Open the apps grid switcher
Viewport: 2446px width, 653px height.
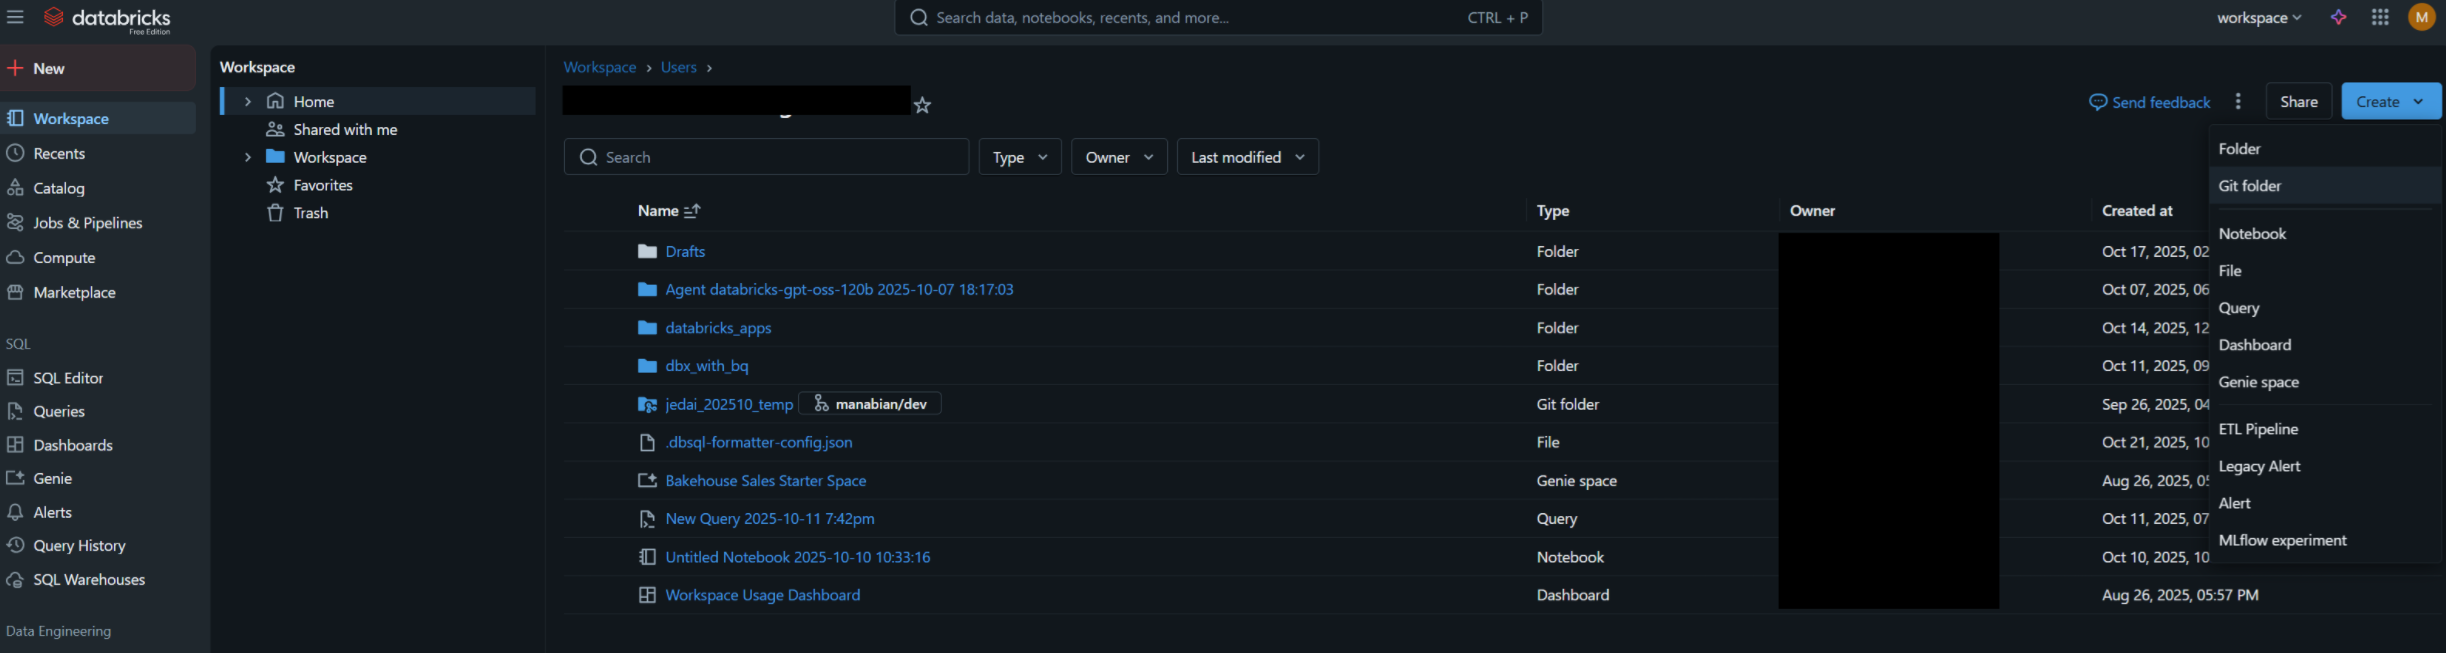pos(2380,17)
